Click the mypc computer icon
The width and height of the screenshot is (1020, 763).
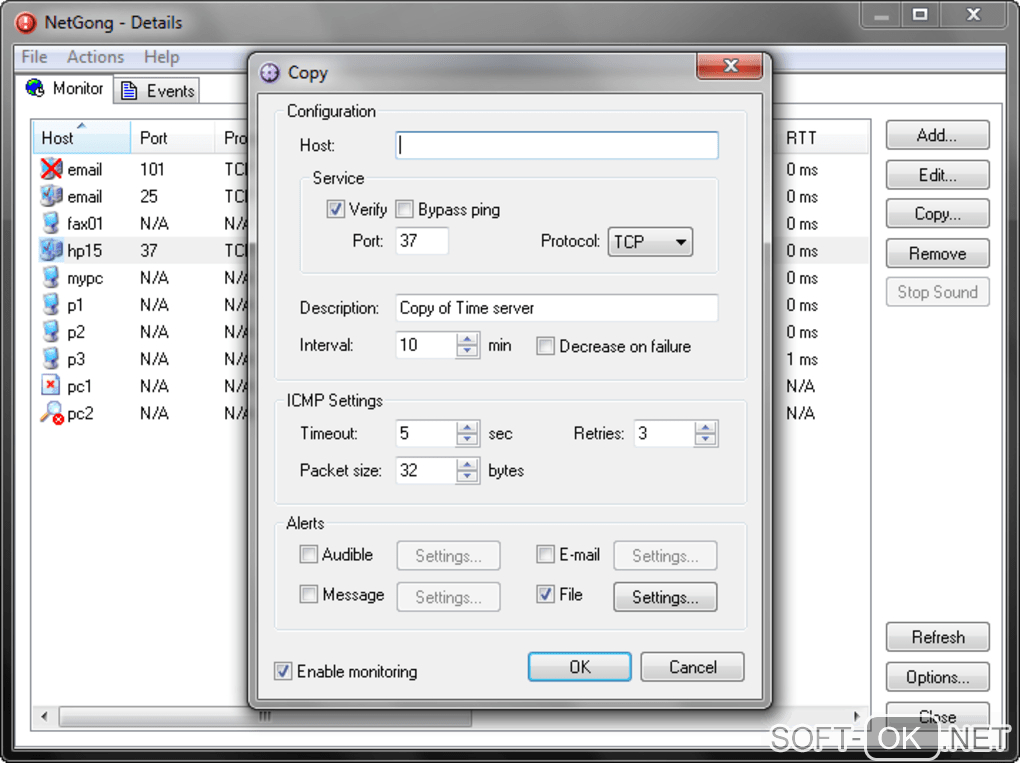pyautogui.click(x=51, y=278)
